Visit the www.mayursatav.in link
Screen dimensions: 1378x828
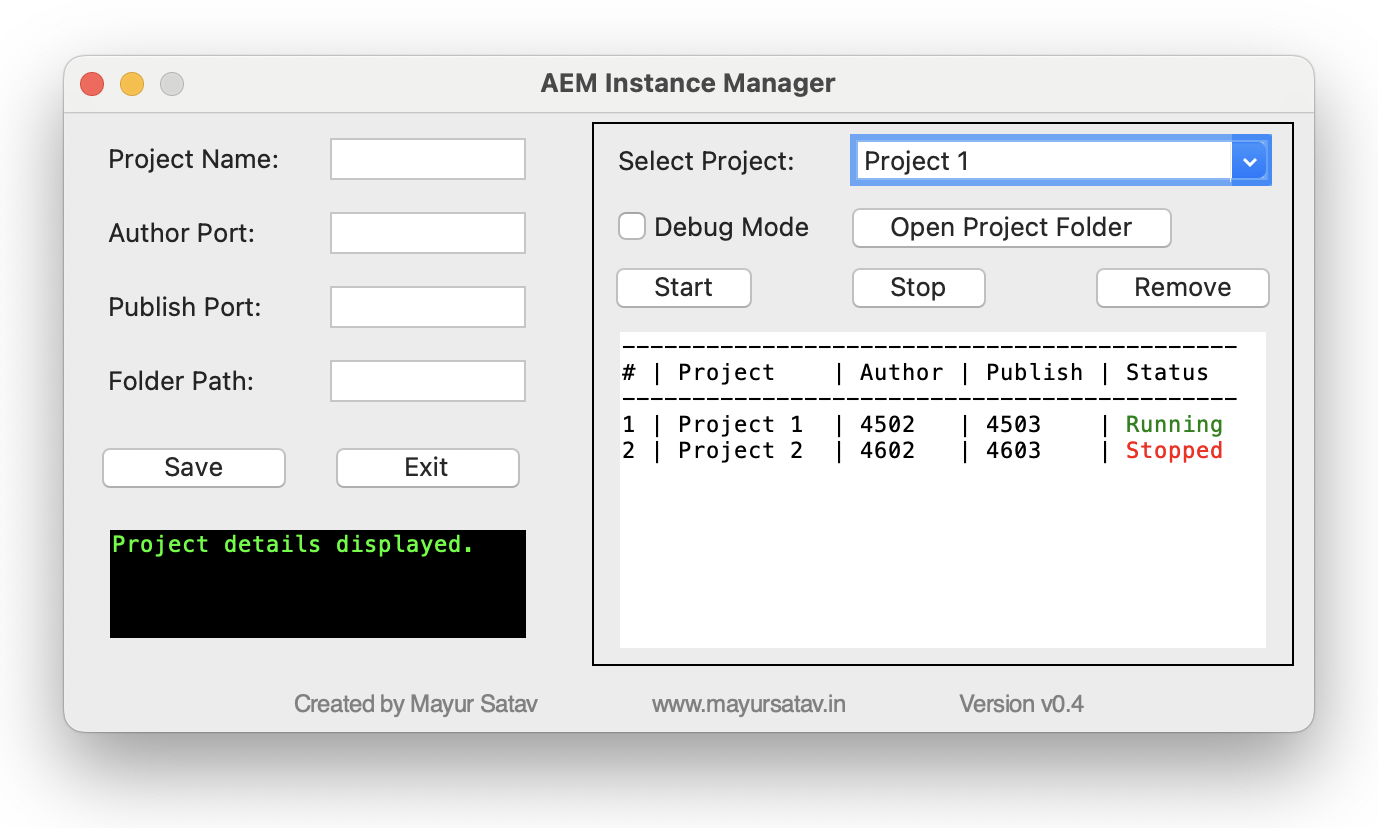(747, 703)
